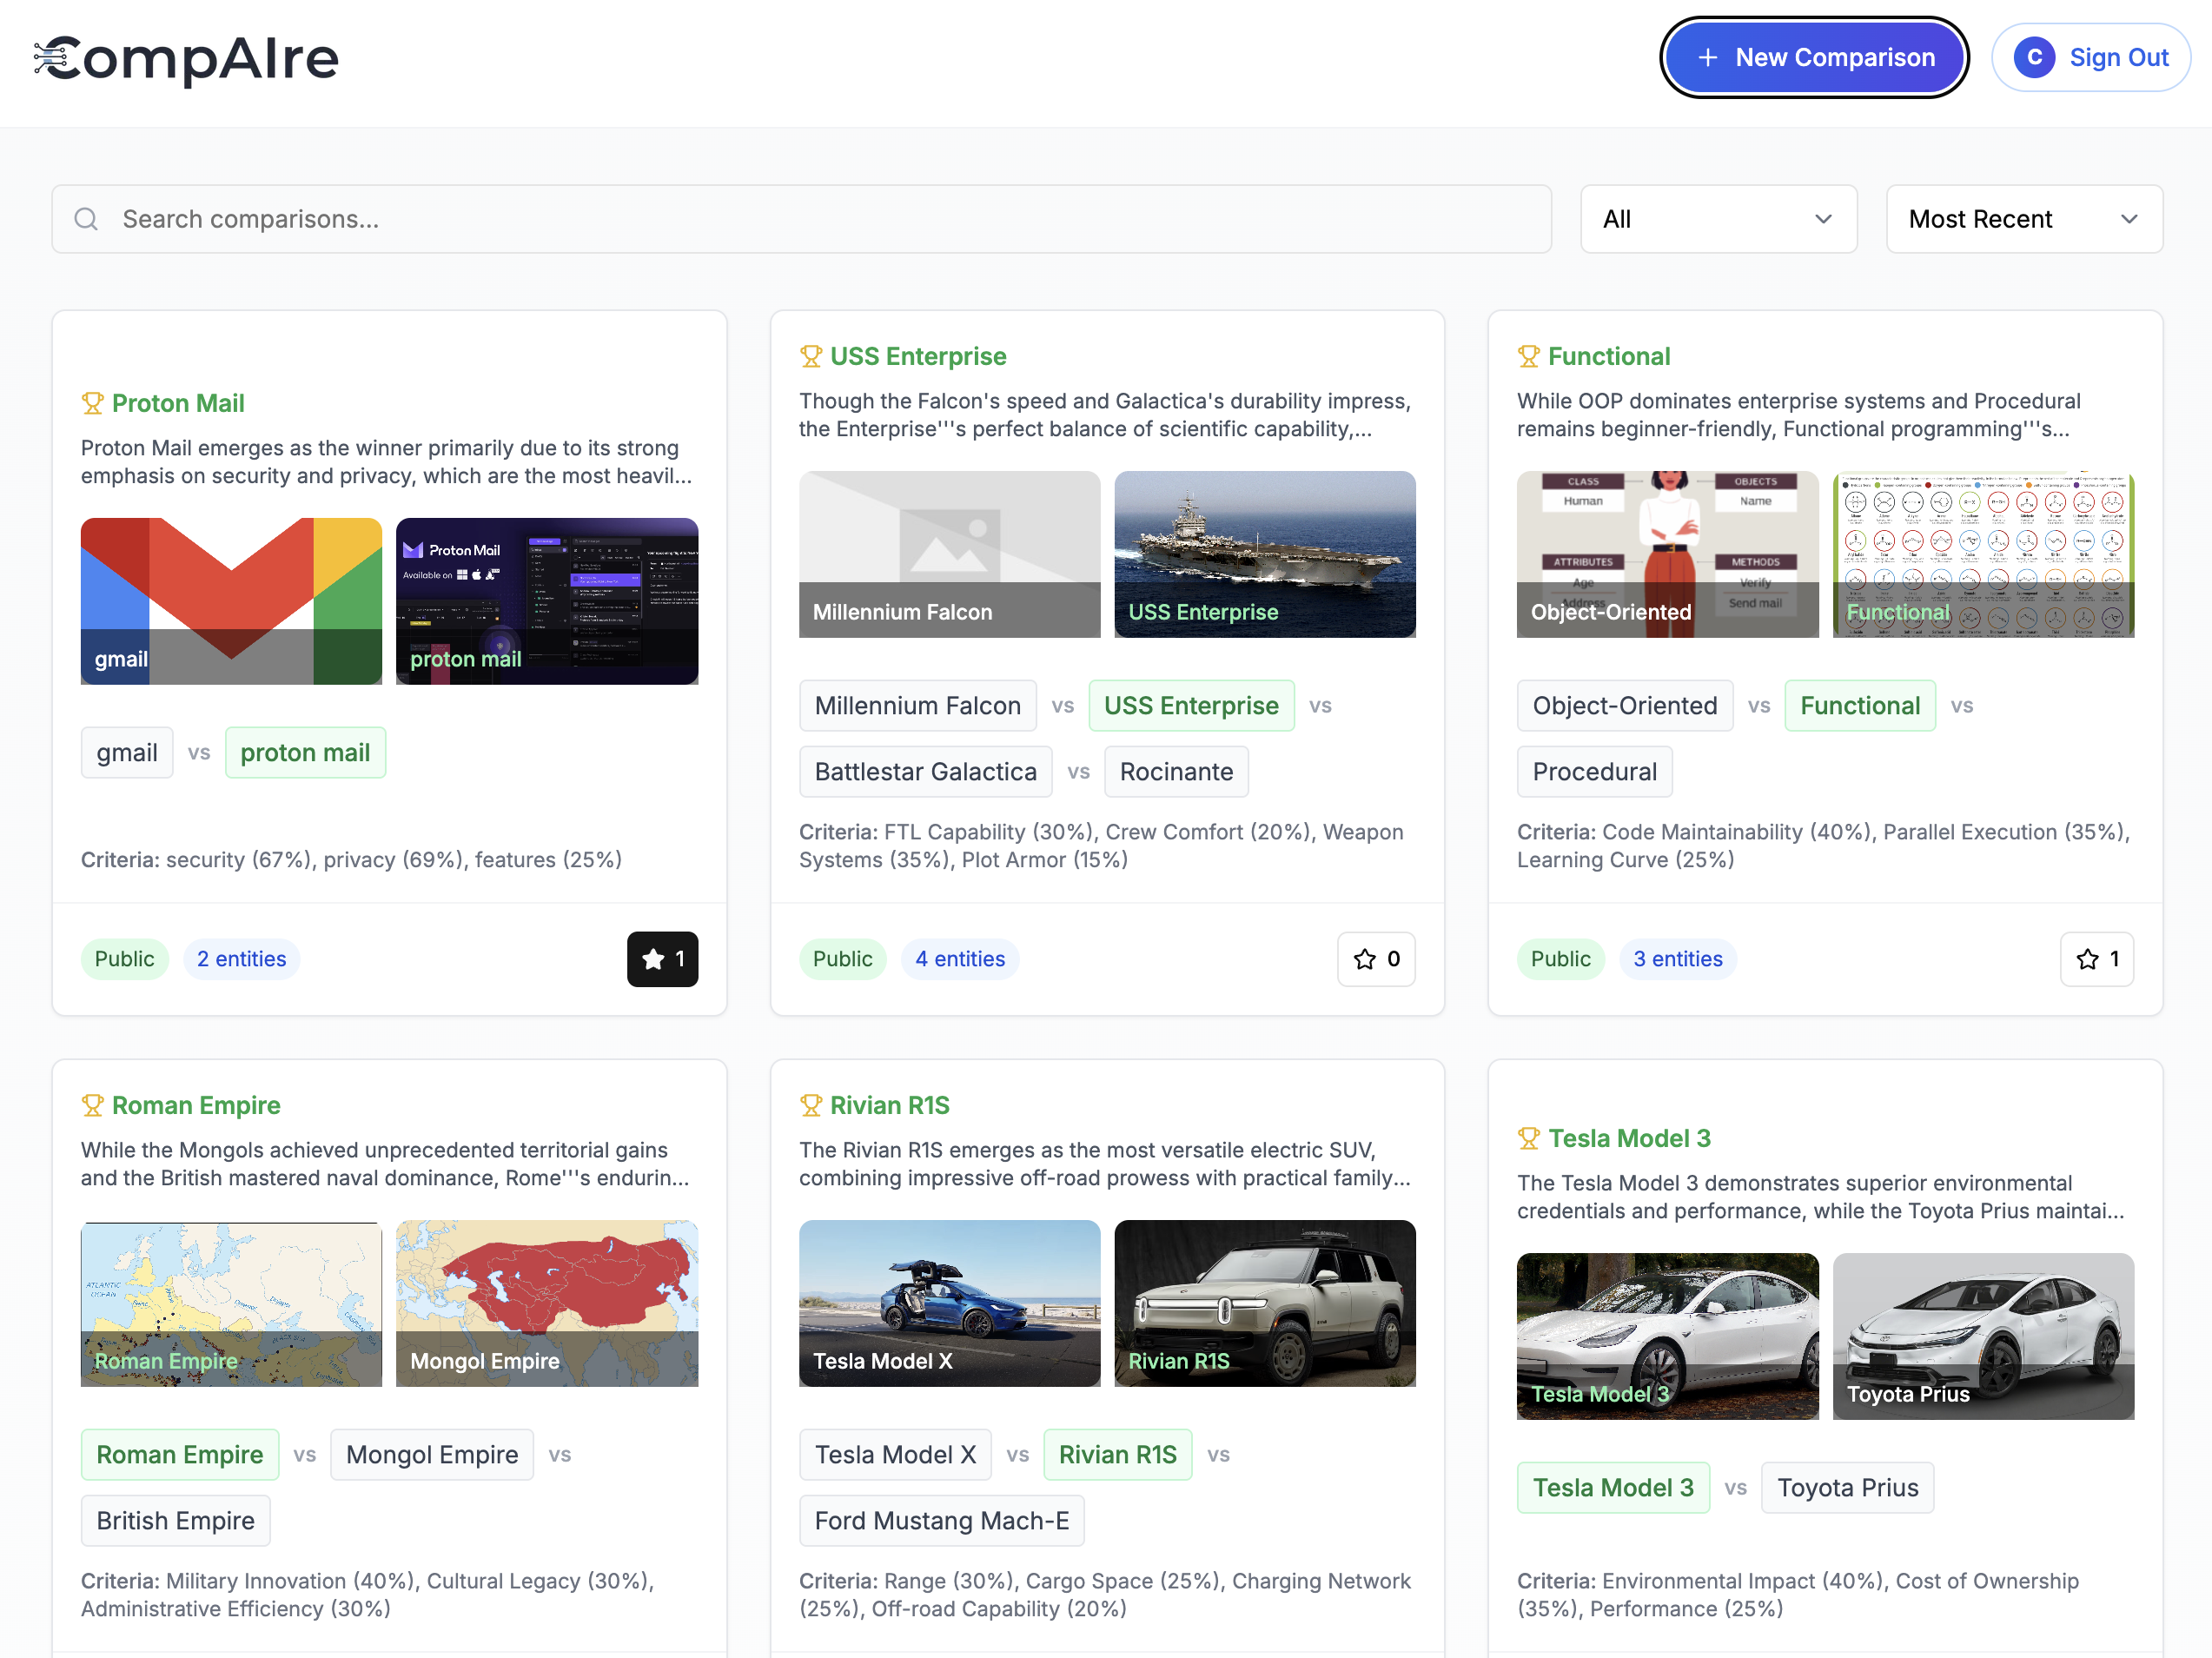Click the trophy icon beside Proton Mail
Screen dimensions: 2212x1658
pos(92,403)
